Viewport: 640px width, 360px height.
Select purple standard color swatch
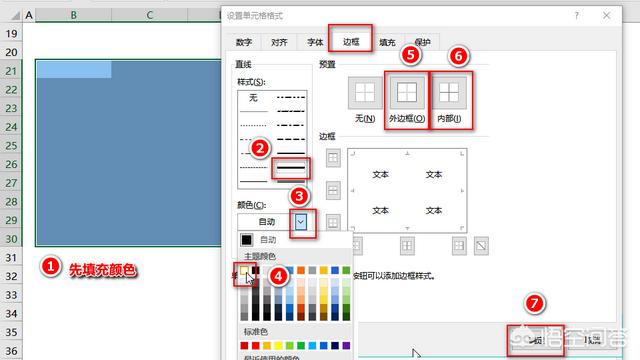click(346, 346)
